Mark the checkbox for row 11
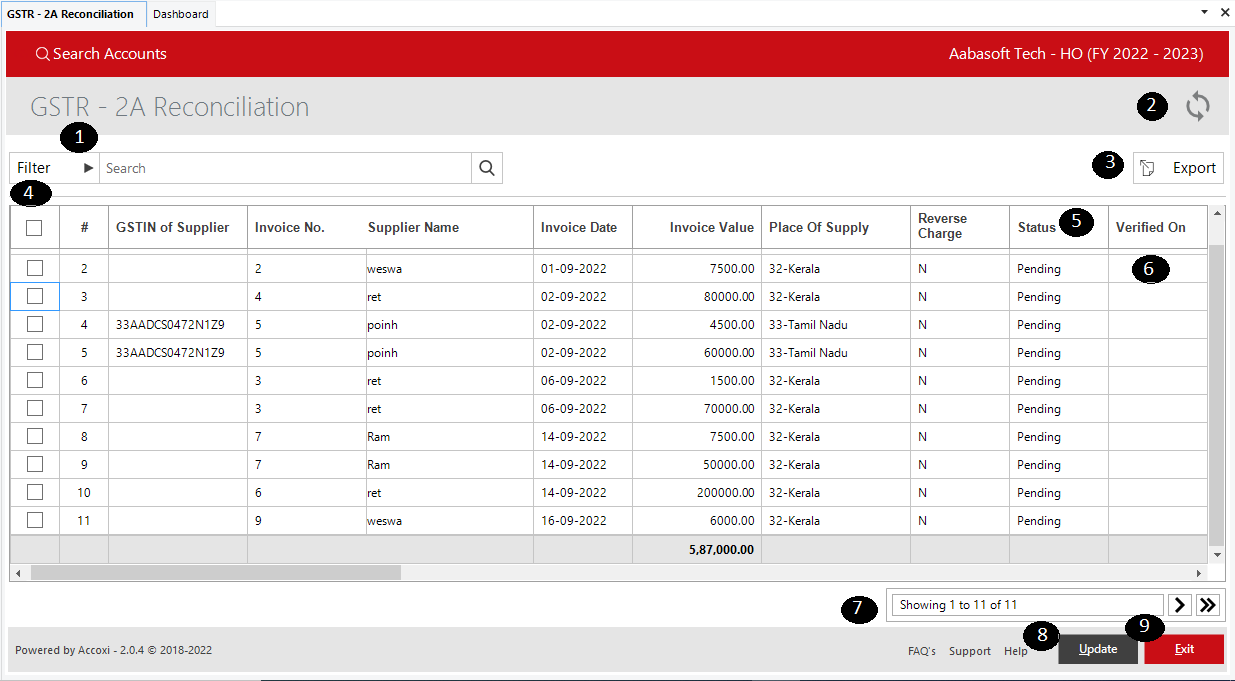1235x681 pixels. pos(35,520)
